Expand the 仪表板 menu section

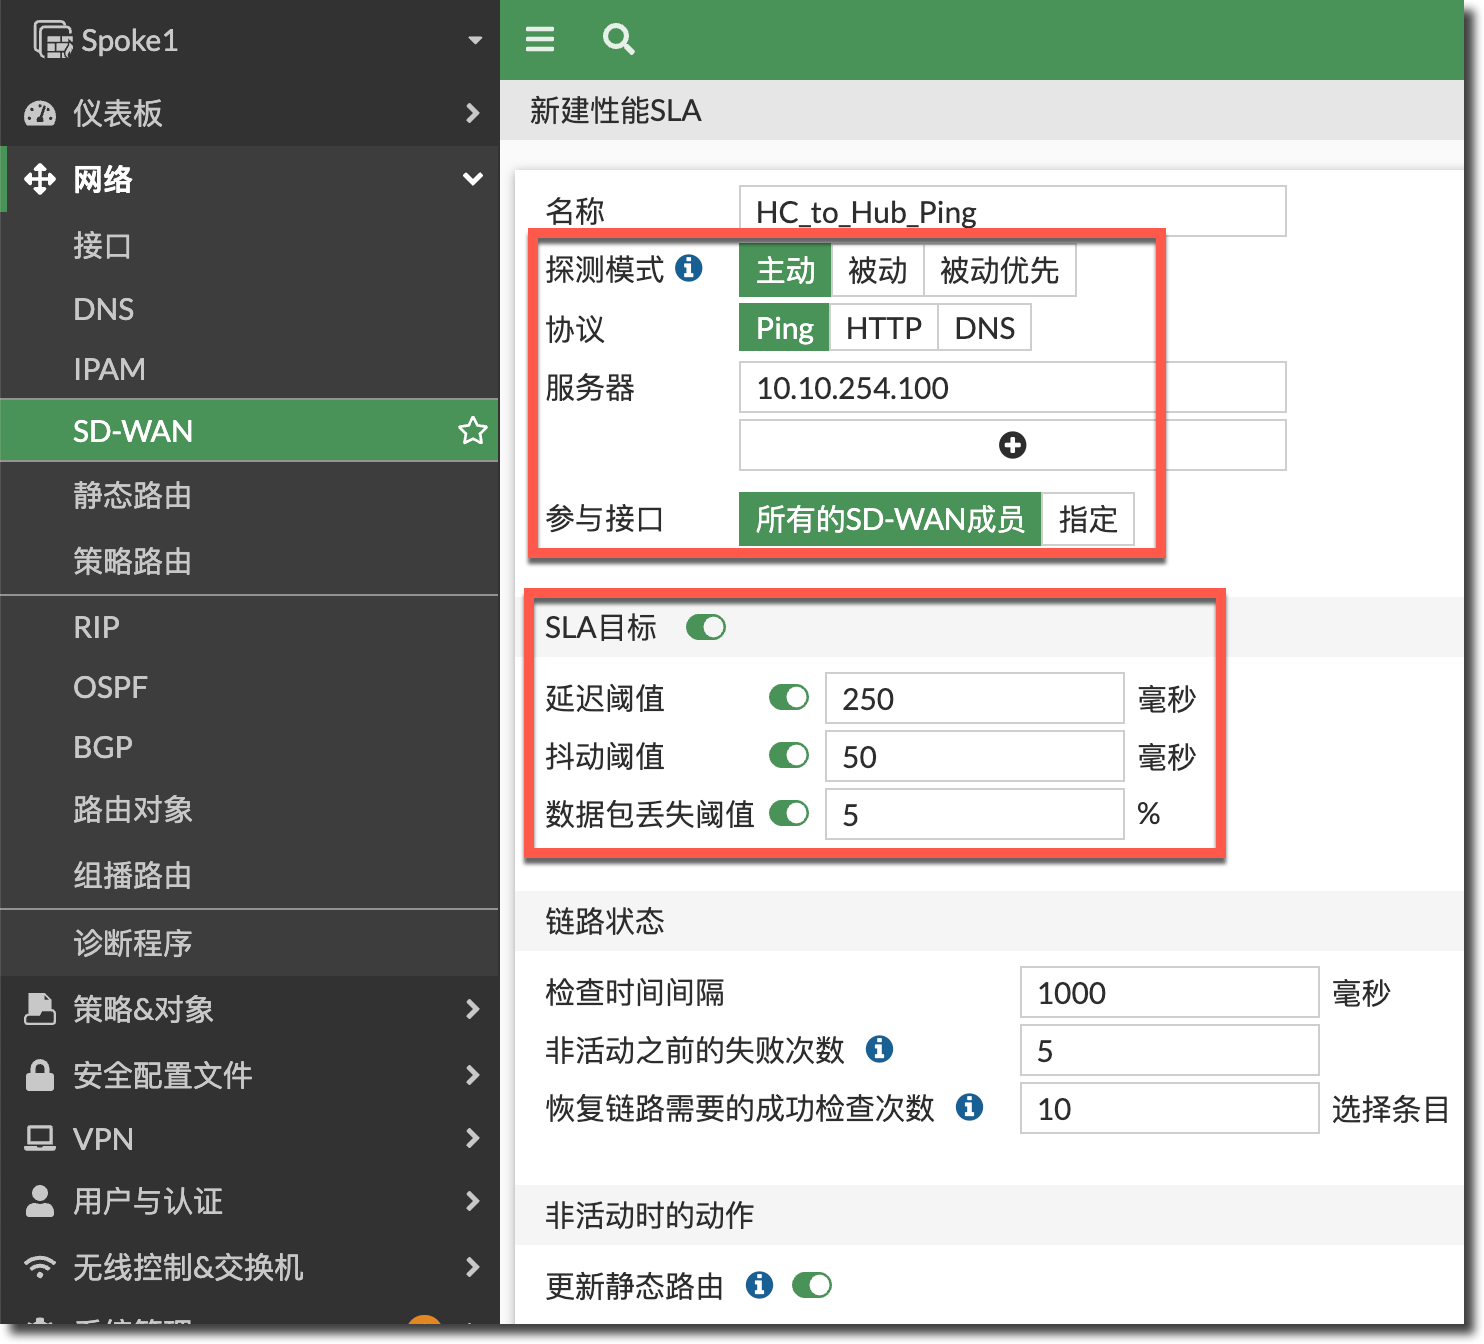250,113
